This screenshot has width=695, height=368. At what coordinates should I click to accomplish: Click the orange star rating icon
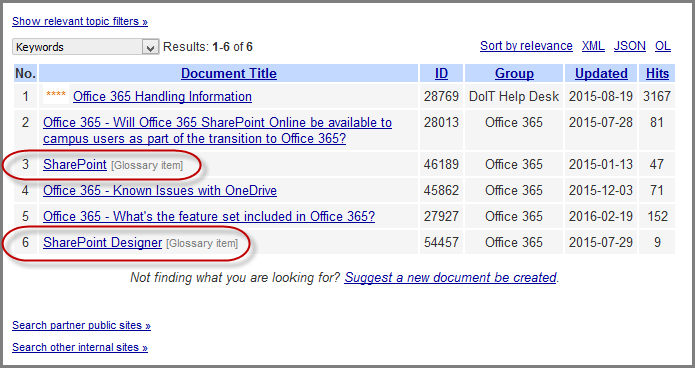pos(56,95)
